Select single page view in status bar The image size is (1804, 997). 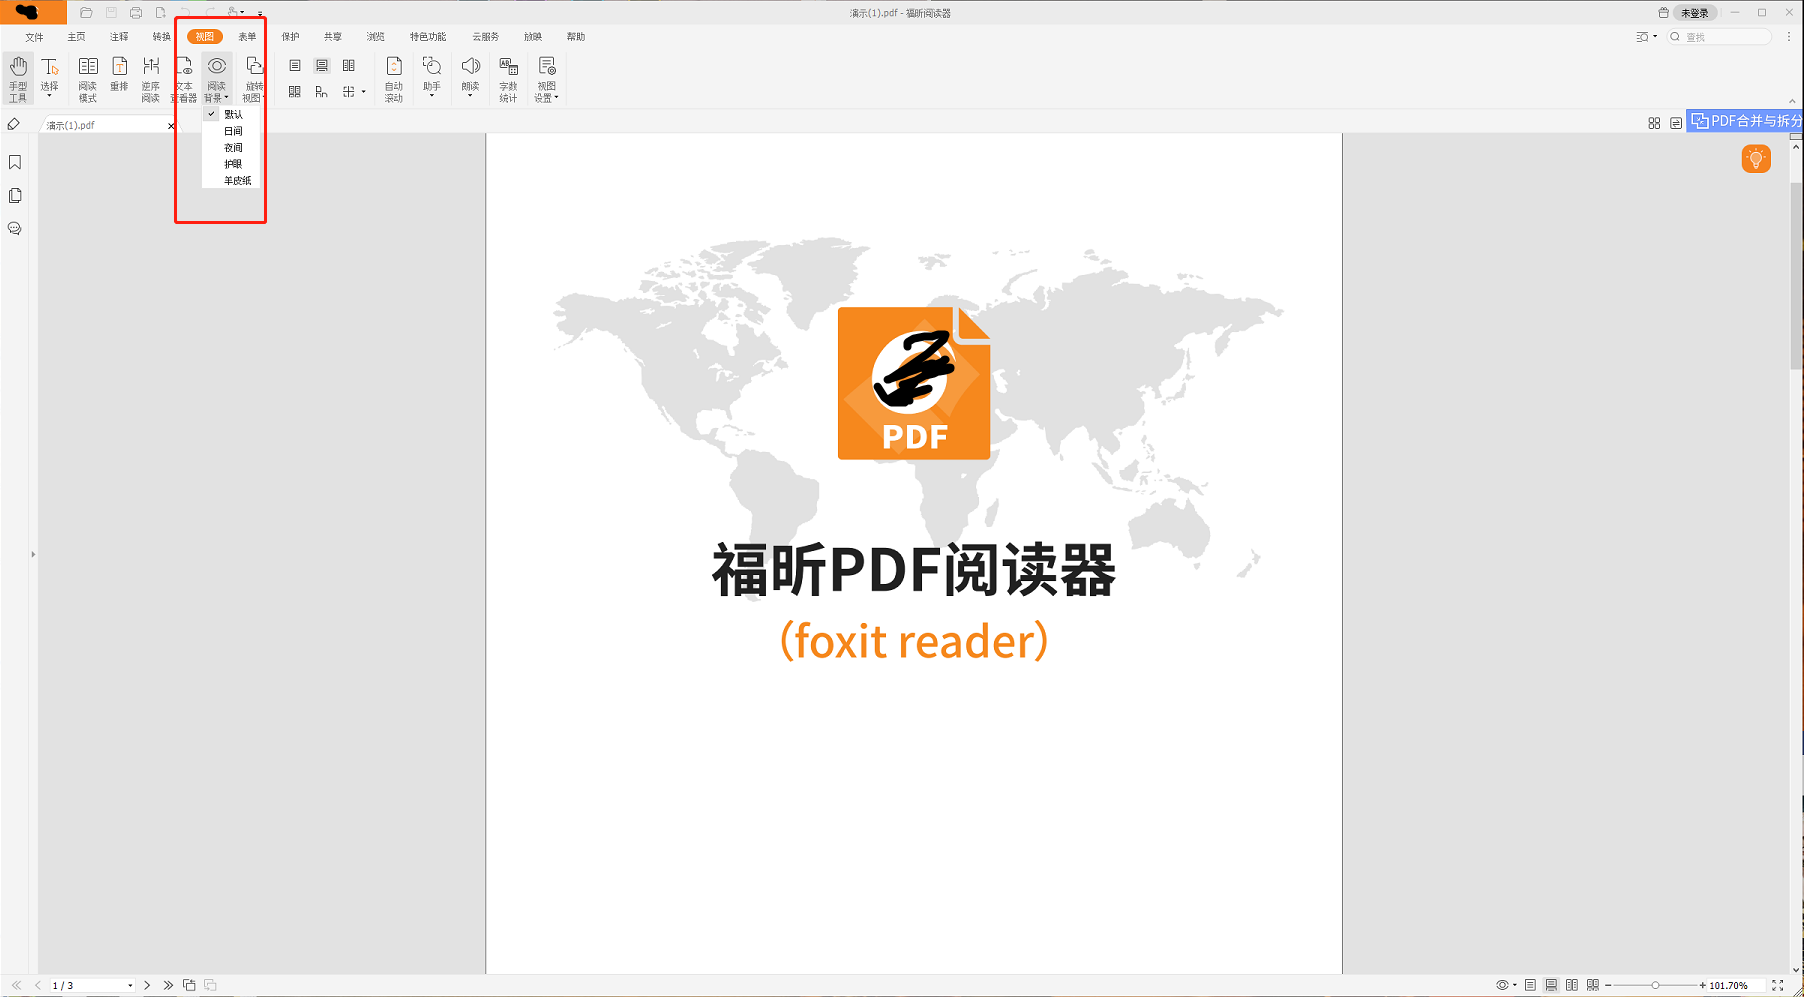(1530, 985)
